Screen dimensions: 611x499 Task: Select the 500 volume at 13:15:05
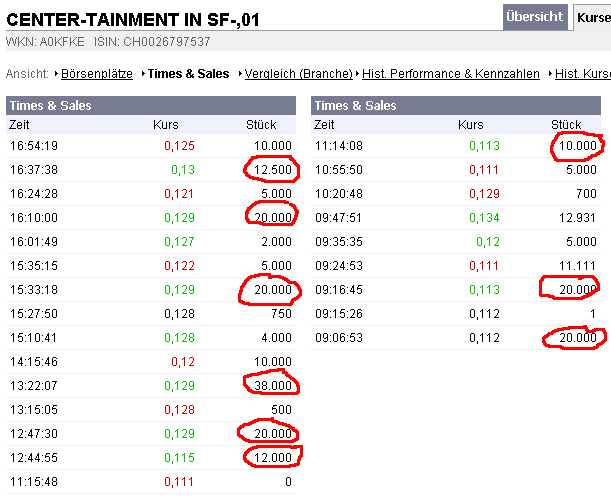click(281, 410)
